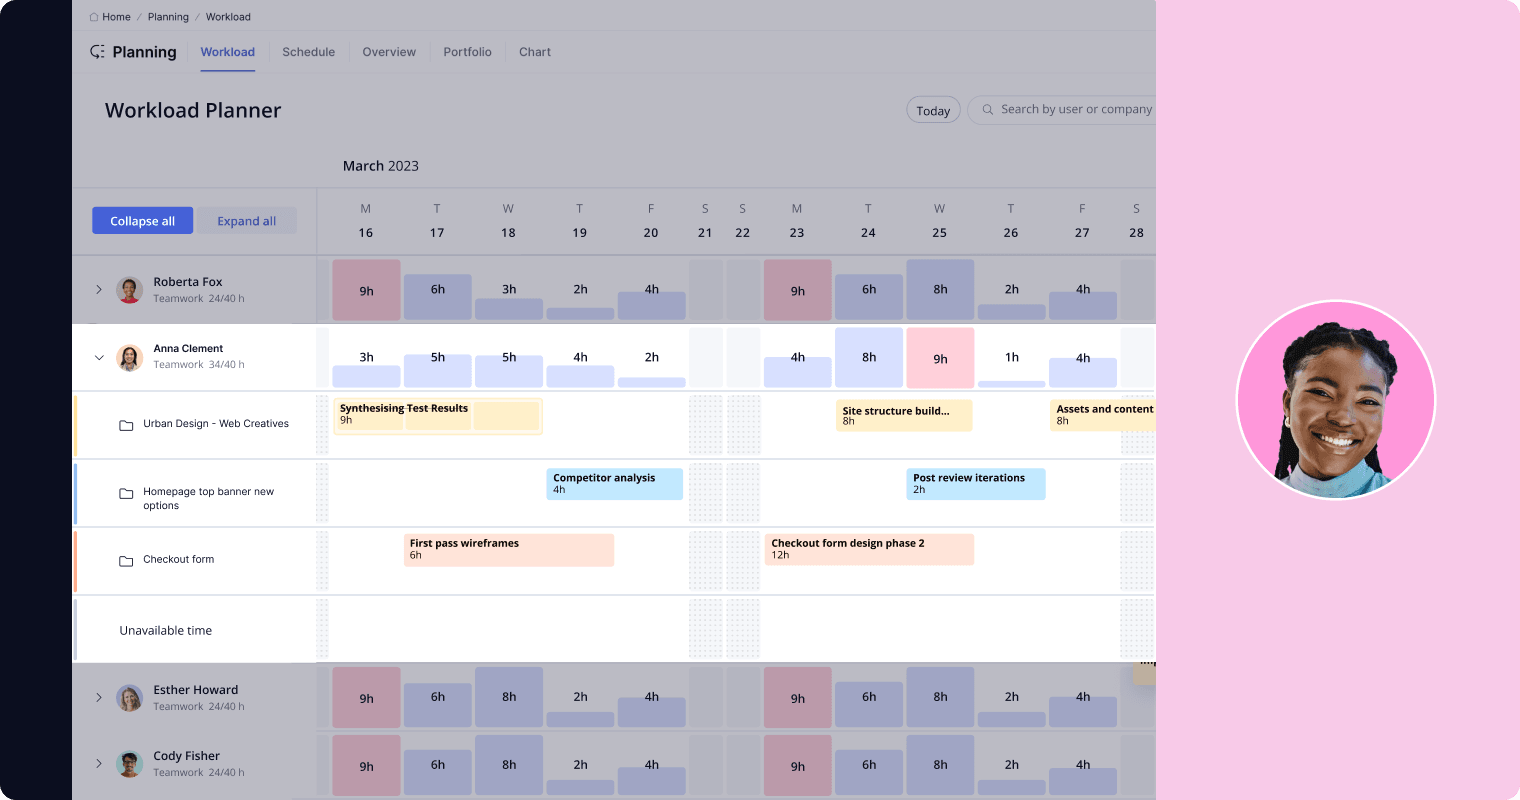Open the Competitor analysis task block

pyautogui.click(x=614, y=484)
